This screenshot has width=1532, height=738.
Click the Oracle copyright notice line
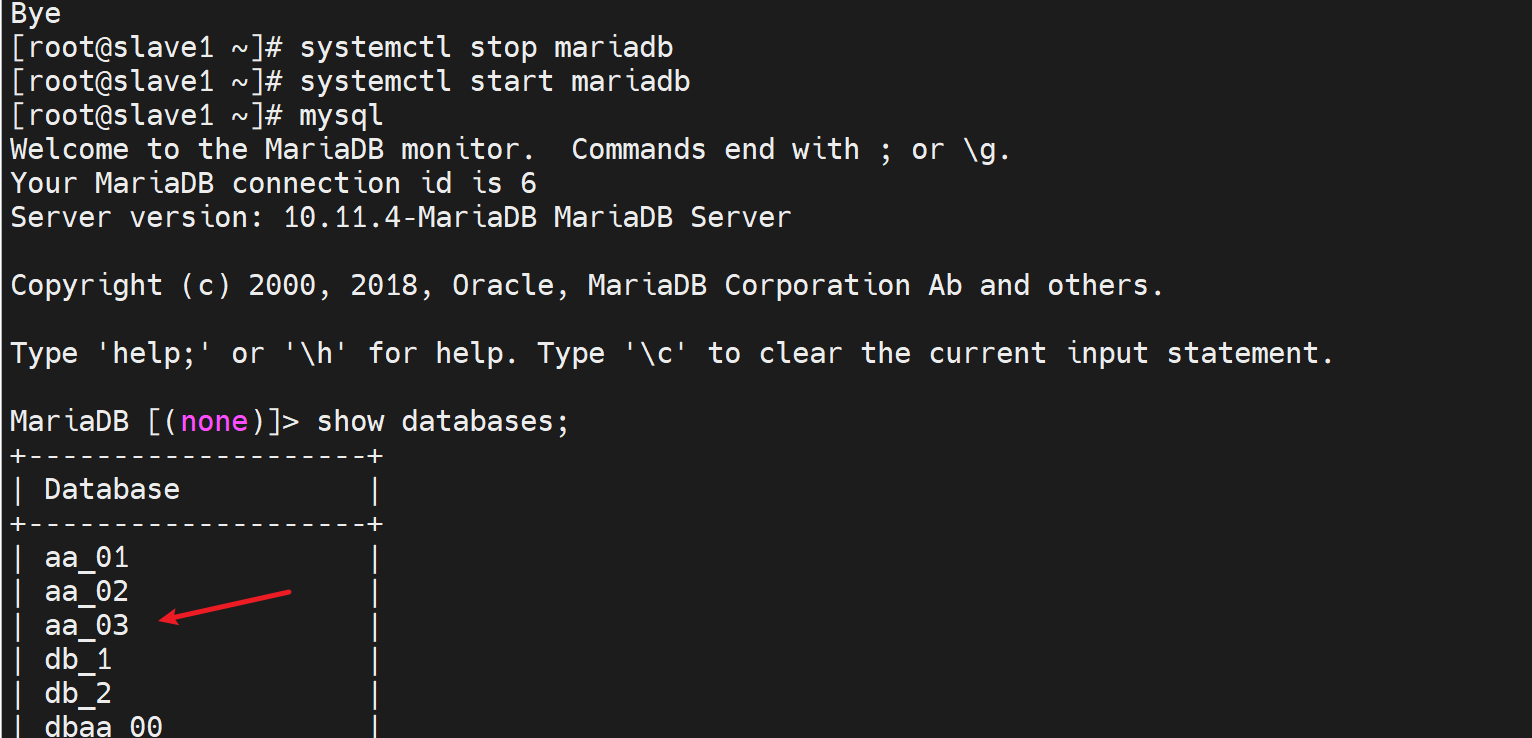click(586, 286)
